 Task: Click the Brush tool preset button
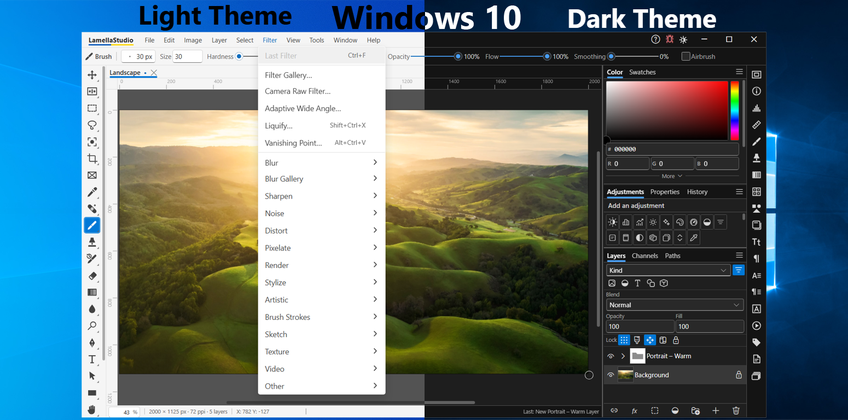click(99, 56)
